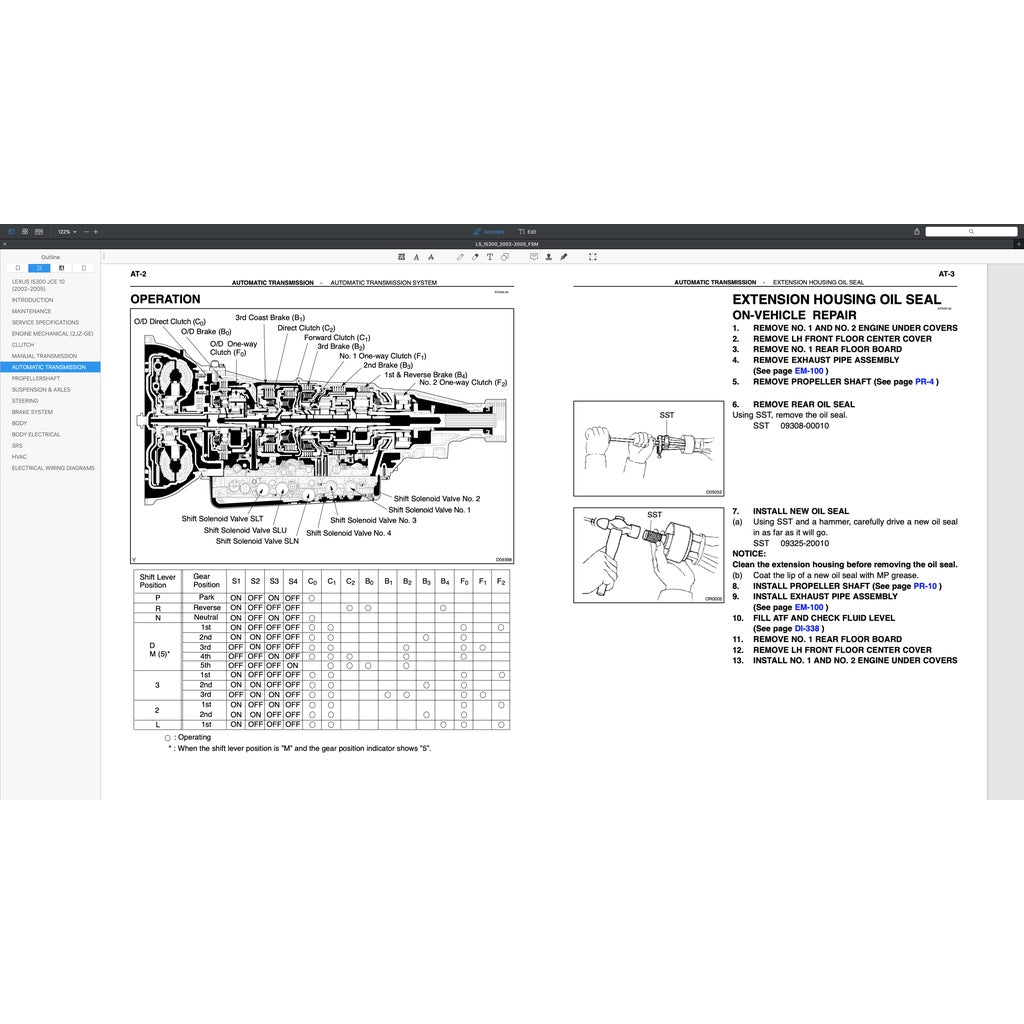The width and height of the screenshot is (1024, 1024).
Task: Select the eraser tool
Action: (474, 257)
